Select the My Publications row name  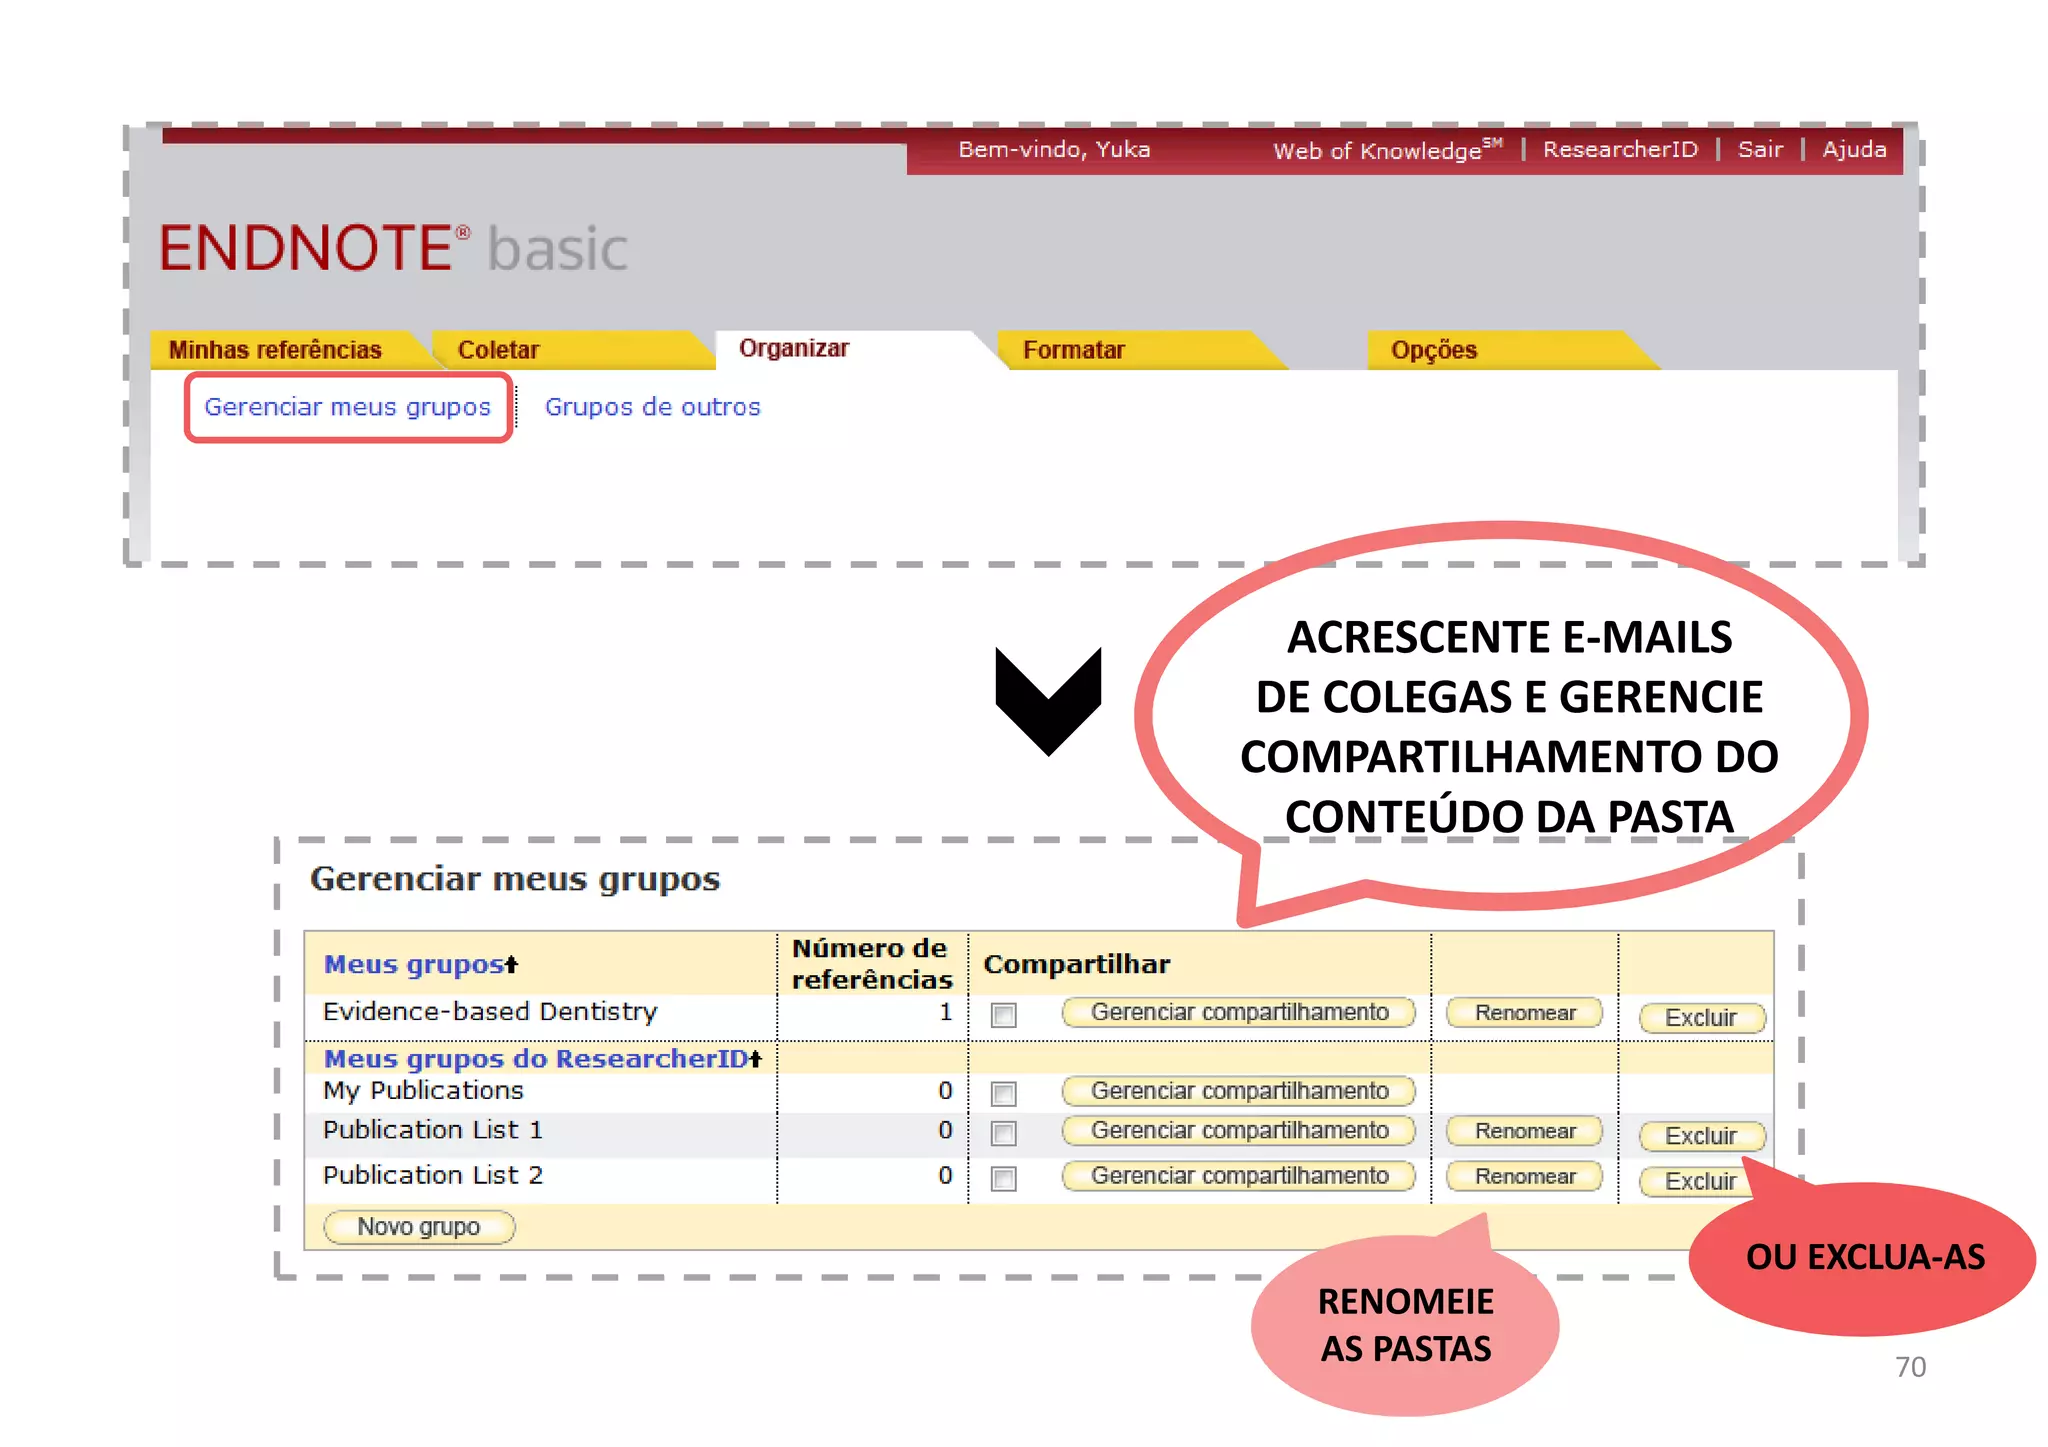423,1091
